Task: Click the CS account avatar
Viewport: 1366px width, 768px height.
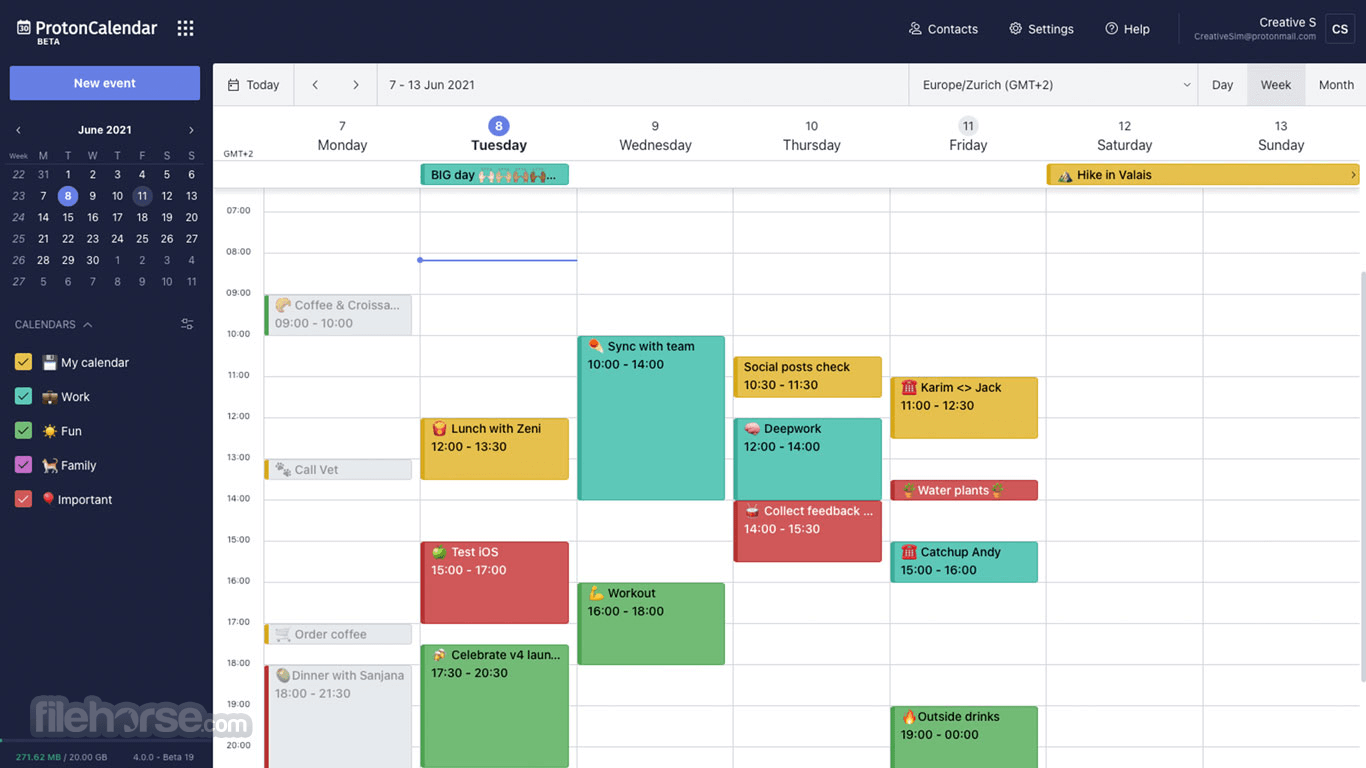Action: point(1340,29)
